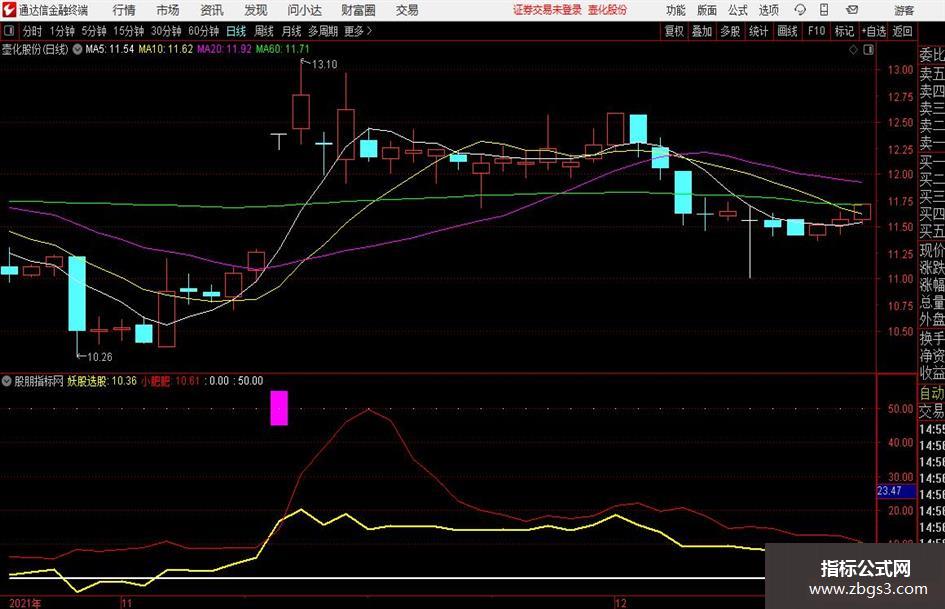Switch to 月线 monthly period

click(291, 31)
